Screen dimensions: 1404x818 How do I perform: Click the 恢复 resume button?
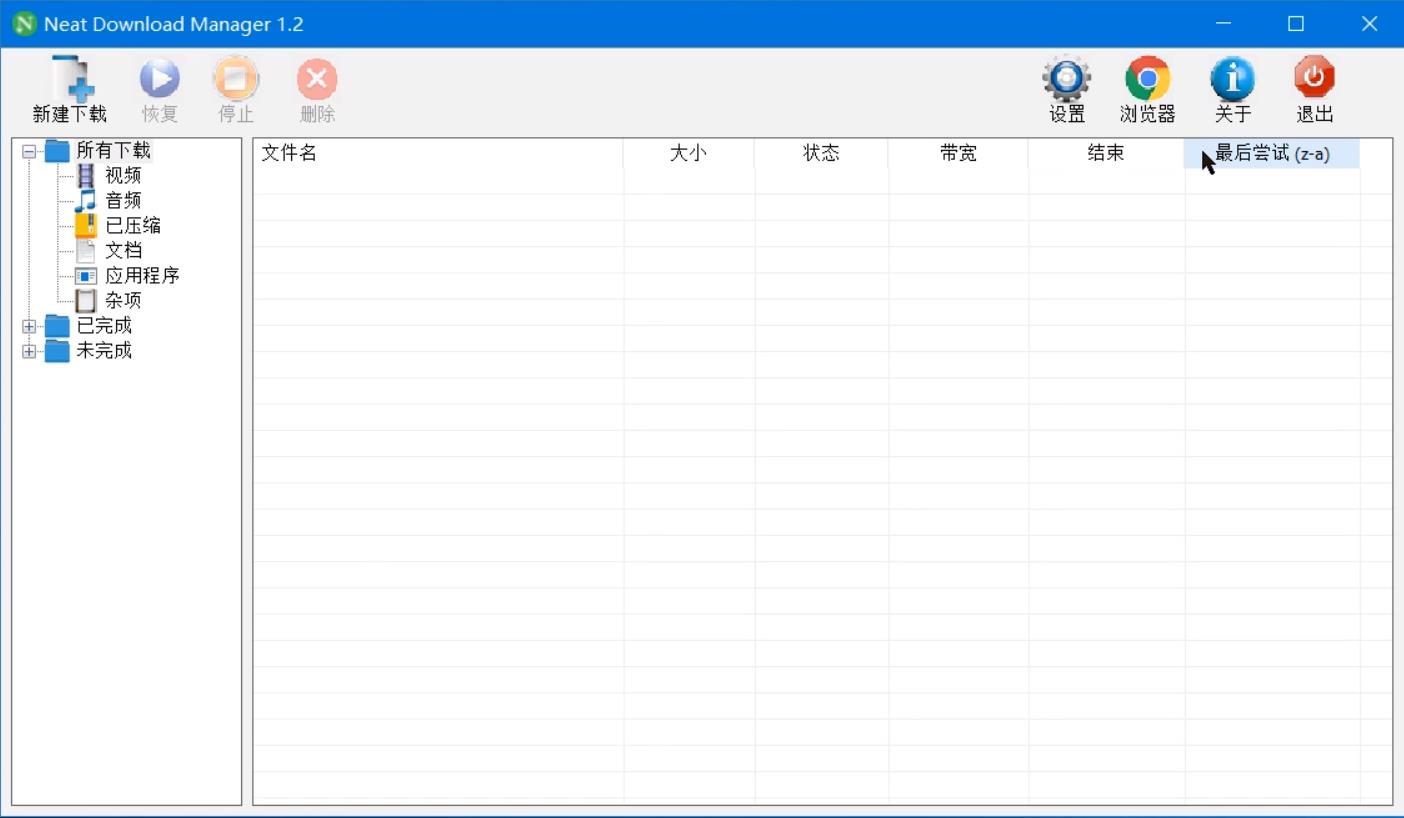coord(159,90)
